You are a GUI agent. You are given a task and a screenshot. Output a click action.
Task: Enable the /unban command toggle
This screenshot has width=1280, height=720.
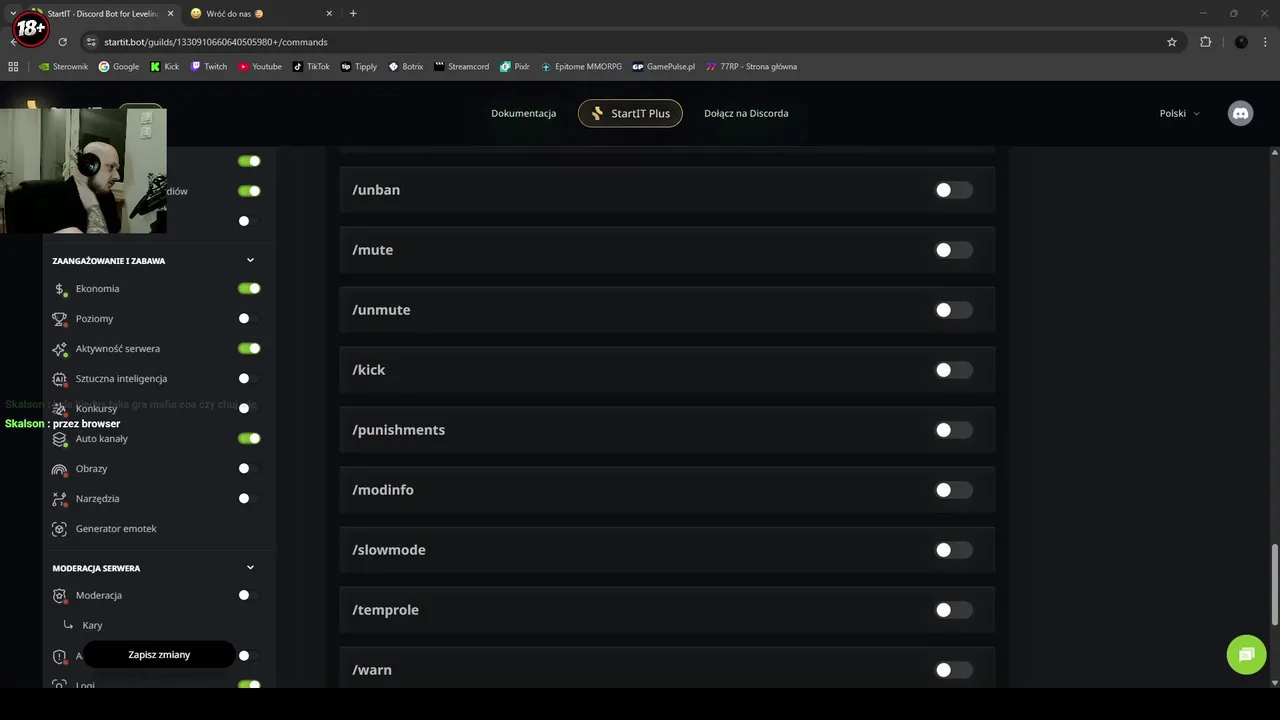953,190
